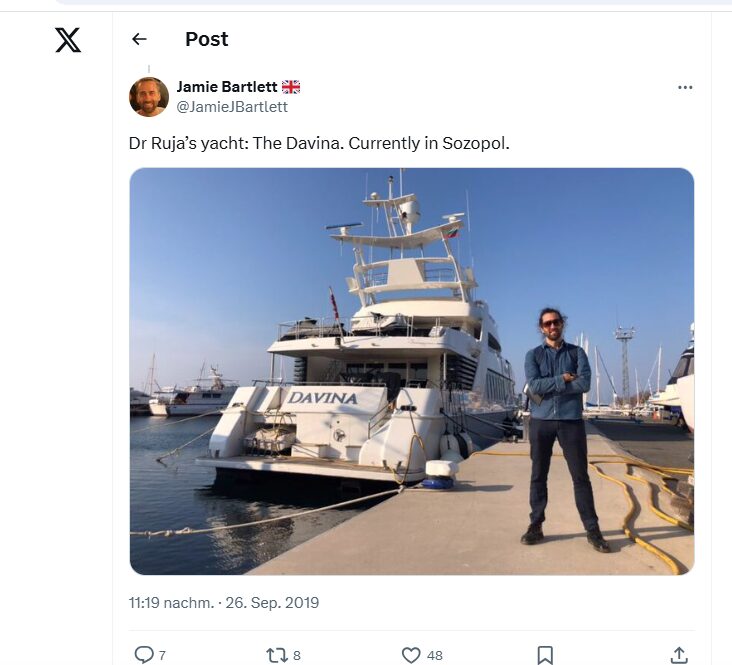Click the 26. Sep. 2019 date
Image resolution: width=732 pixels, height=665 pixels.
(273, 603)
